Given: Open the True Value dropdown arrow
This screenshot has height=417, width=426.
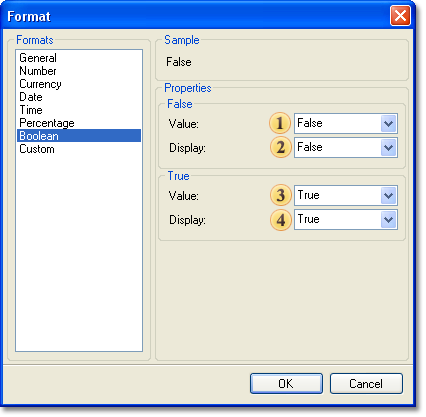Looking at the screenshot, I should point(388,196).
